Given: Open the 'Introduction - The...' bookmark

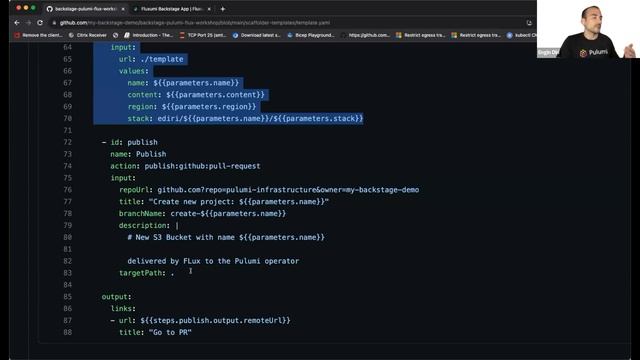Looking at the screenshot, I should (149, 36).
